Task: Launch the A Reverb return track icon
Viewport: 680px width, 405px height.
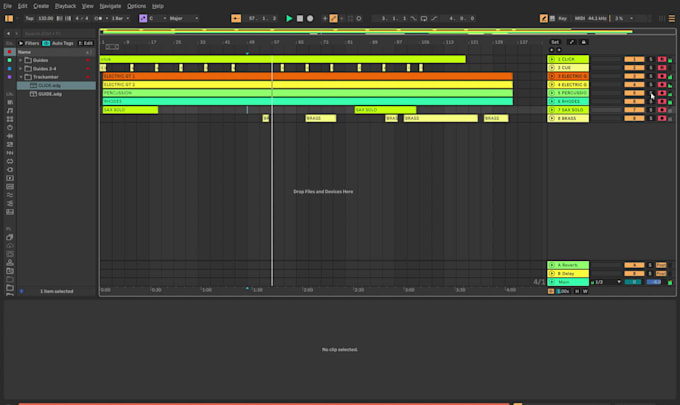Action: click(552, 265)
